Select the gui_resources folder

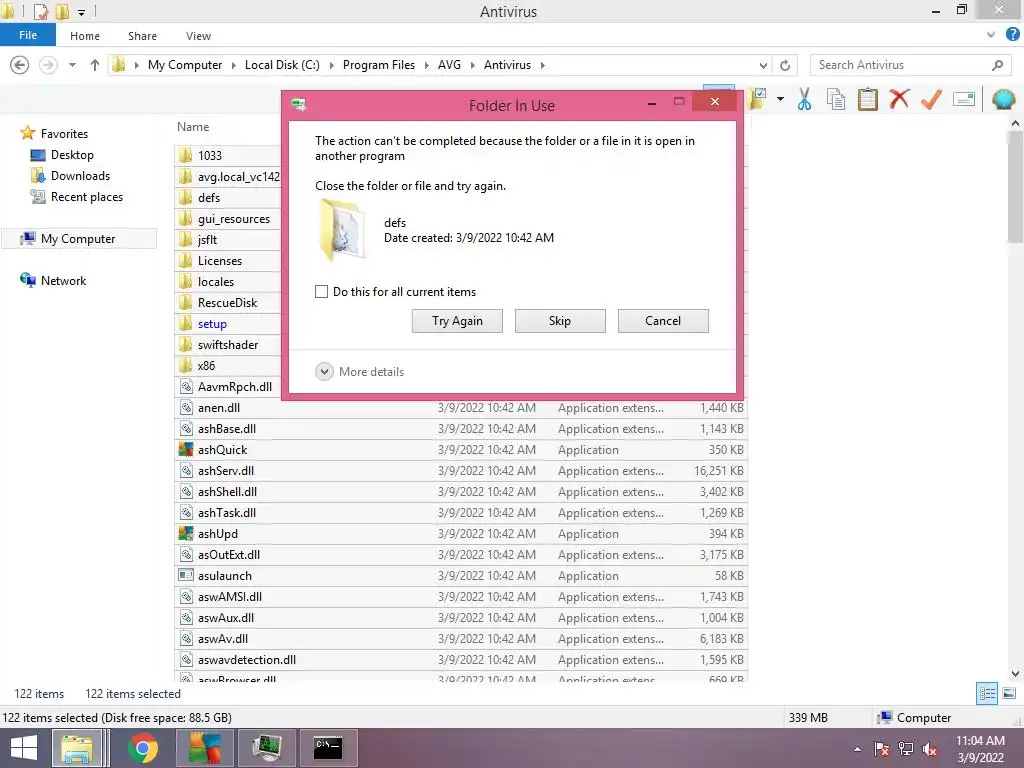[x=234, y=219]
